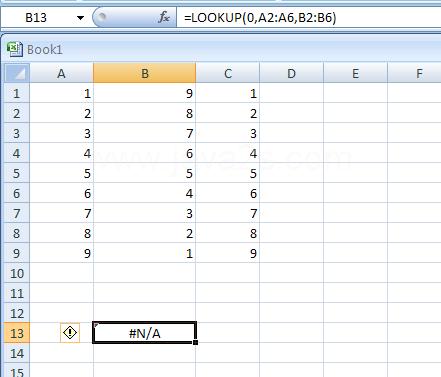Select column B header
This screenshot has height=377, width=441.
pos(145,73)
